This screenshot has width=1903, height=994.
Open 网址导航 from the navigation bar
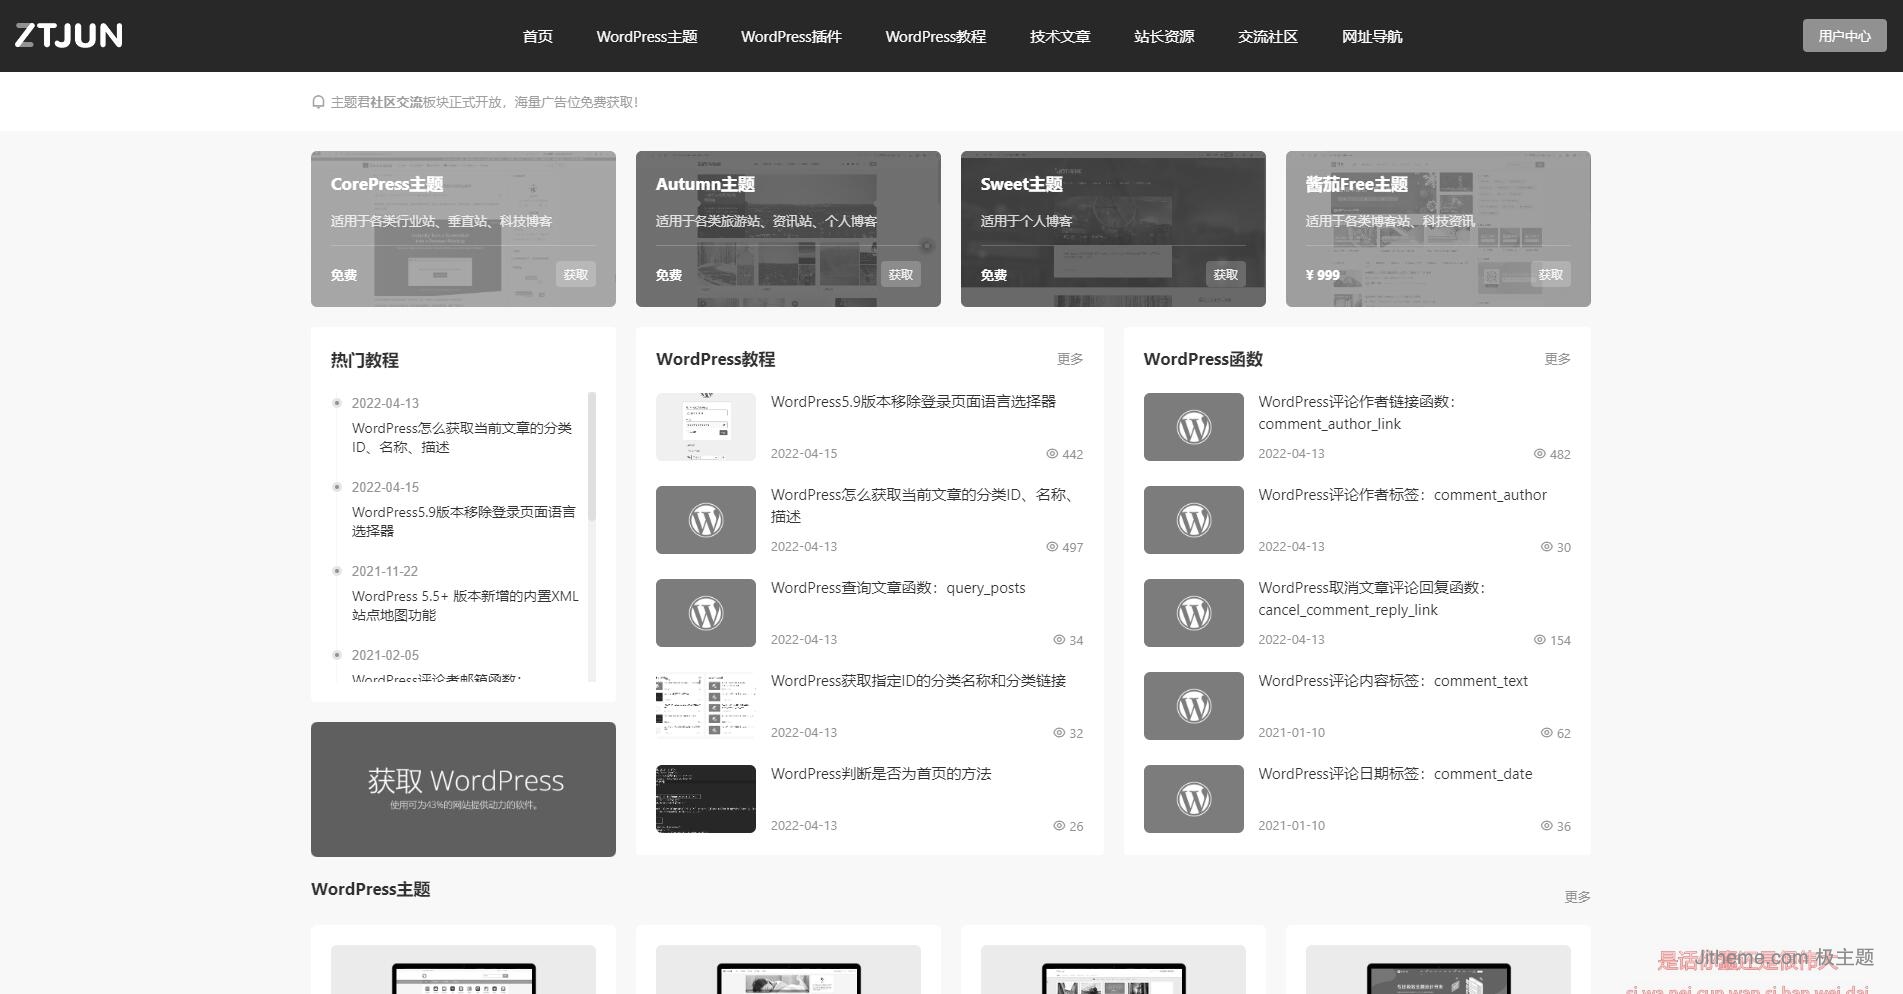point(1372,36)
